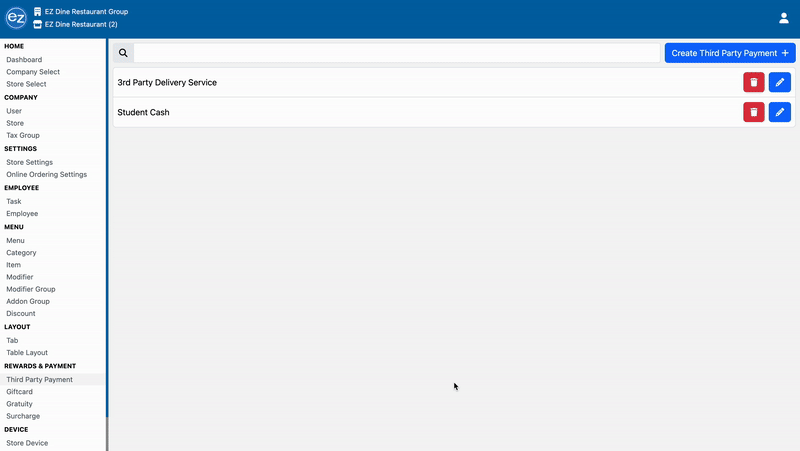Click the company building icon in header
The height and width of the screenshot is (451, 800).
coord(37,11)
